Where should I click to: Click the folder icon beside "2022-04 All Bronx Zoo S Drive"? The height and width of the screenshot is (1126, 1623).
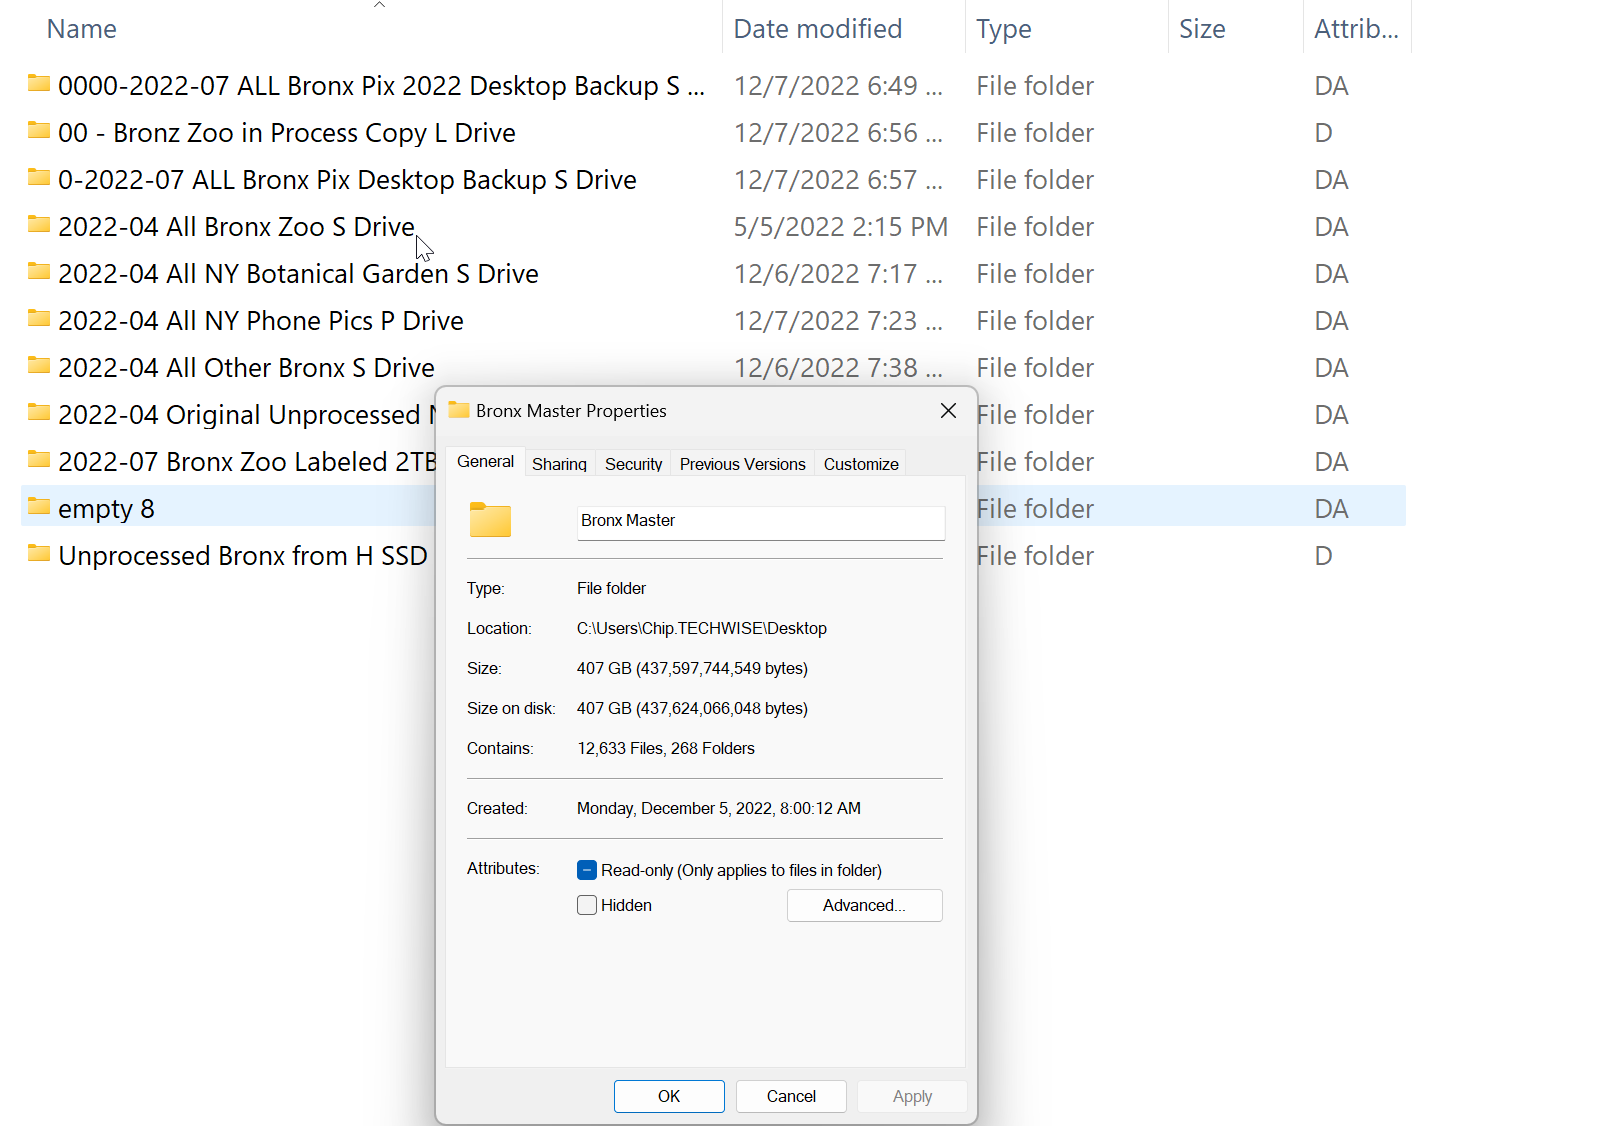coord(38,225)
